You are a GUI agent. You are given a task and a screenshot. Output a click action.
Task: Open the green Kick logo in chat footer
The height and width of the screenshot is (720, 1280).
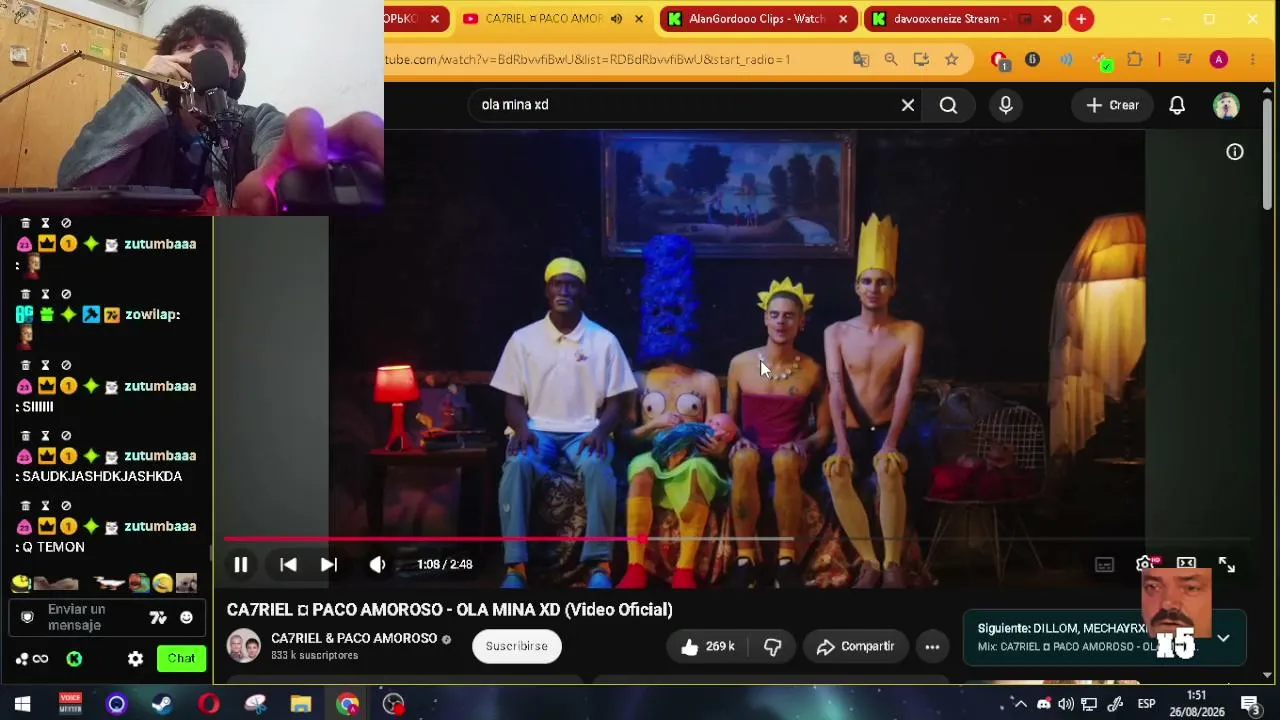(x=74, y=659)
